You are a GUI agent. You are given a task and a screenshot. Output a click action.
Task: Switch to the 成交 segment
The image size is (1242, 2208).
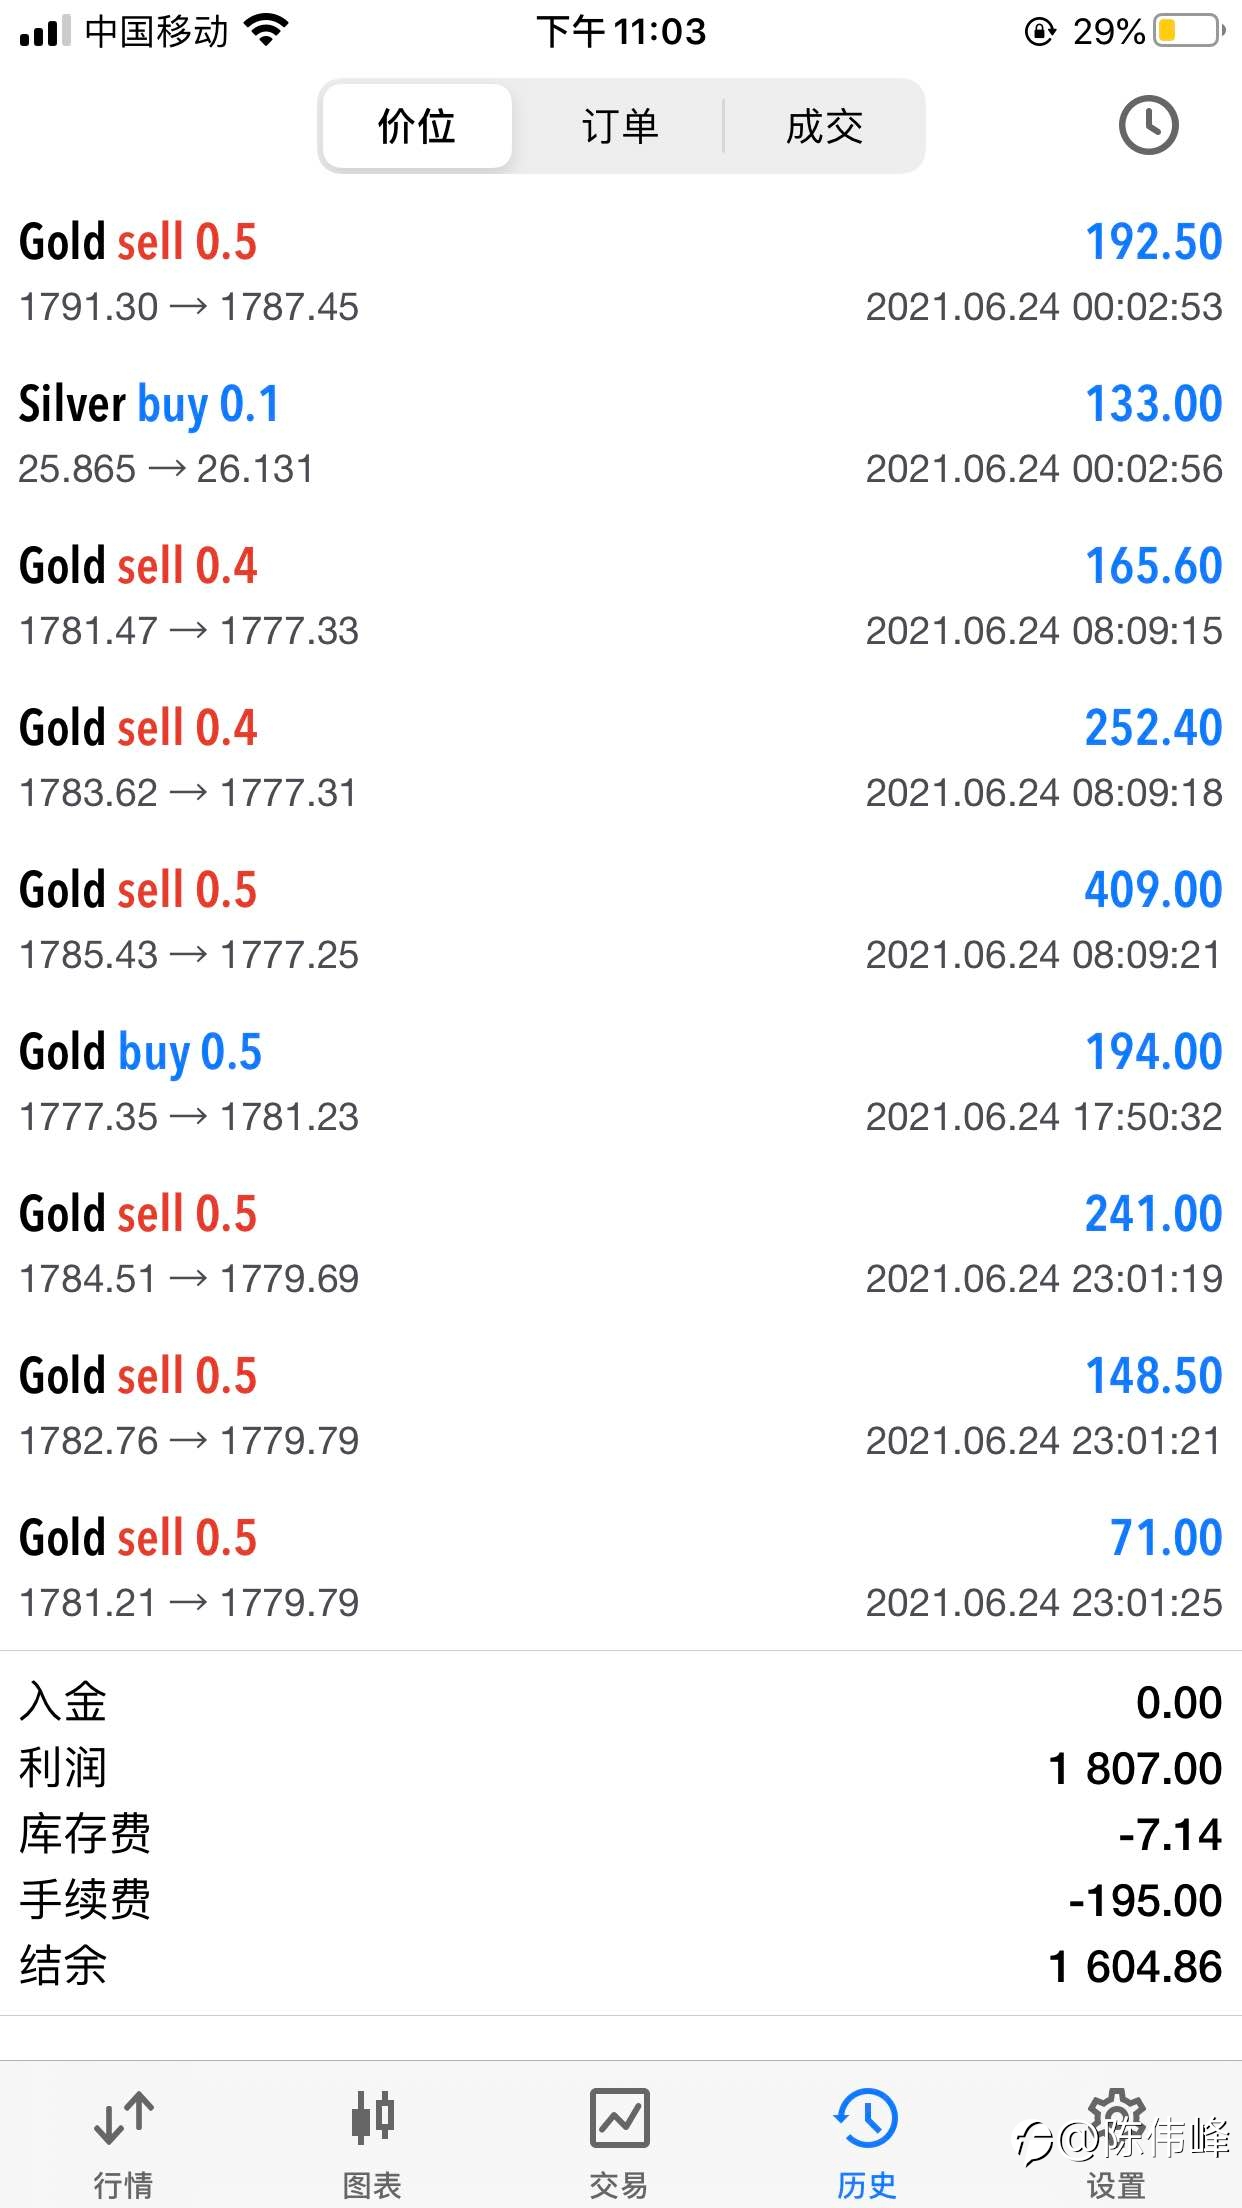coord(824,126)
